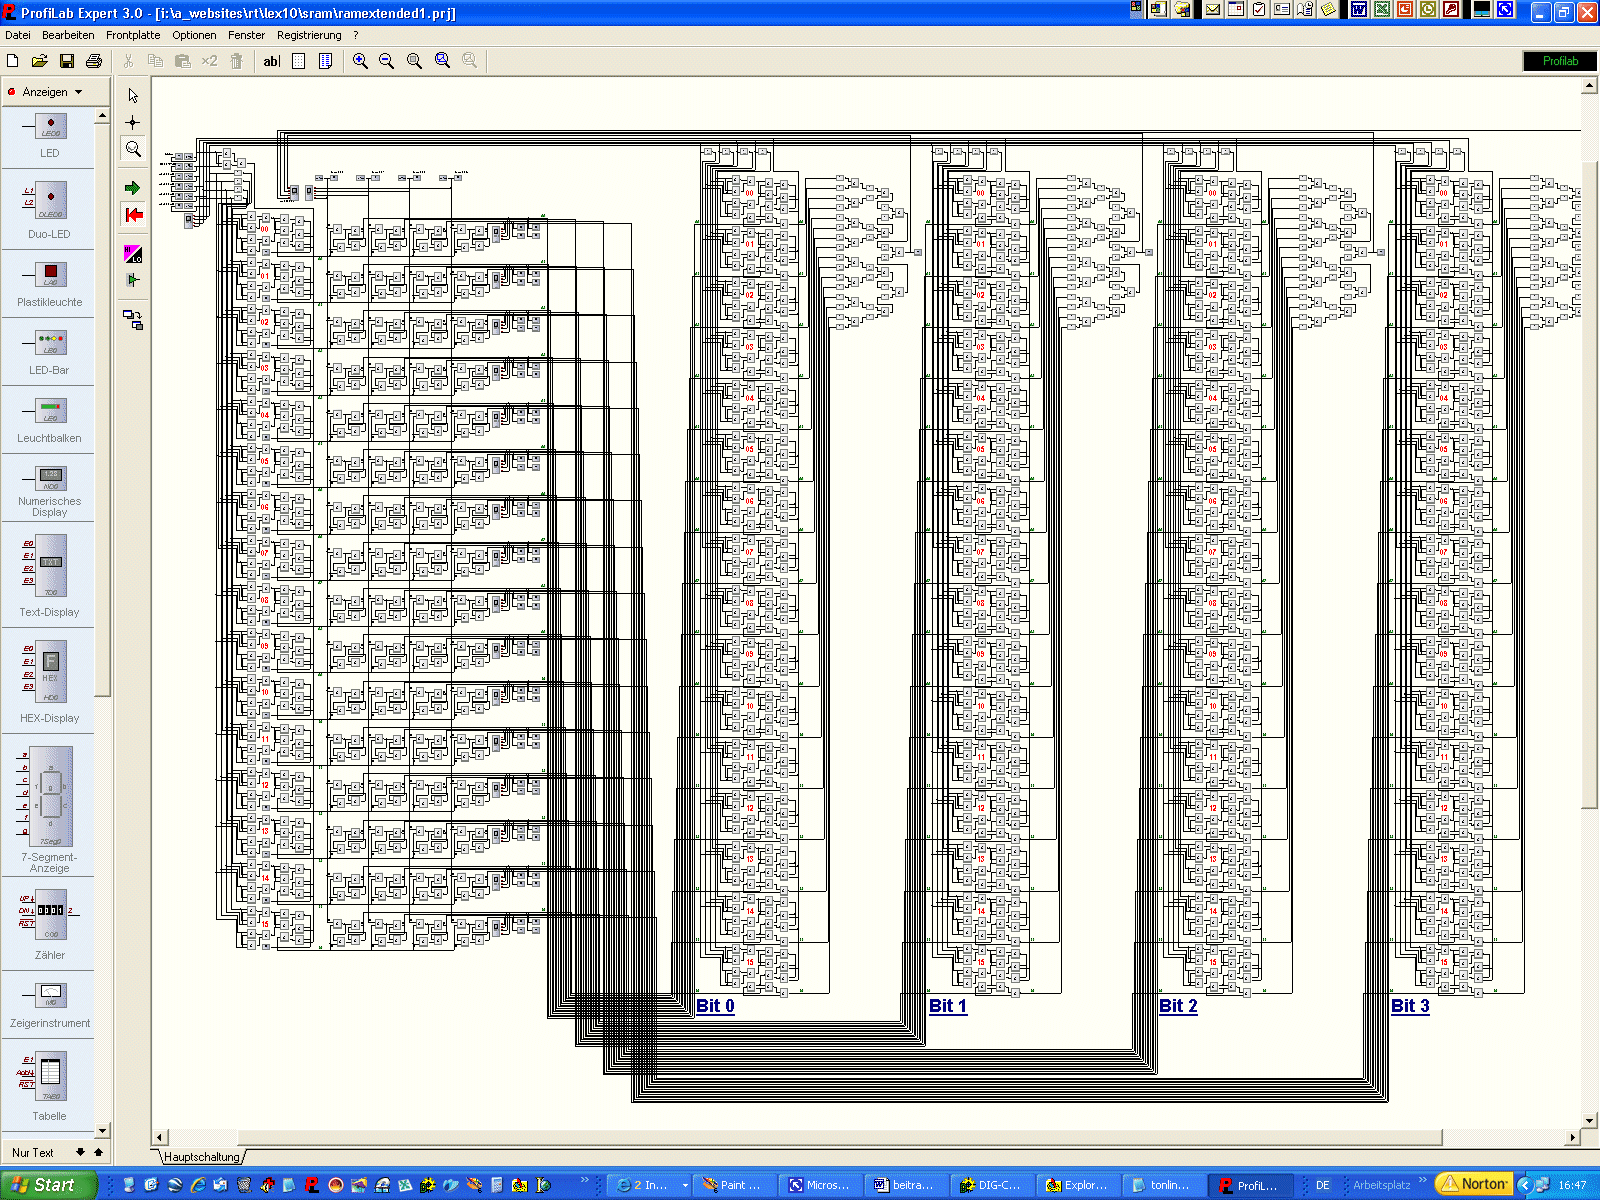The width and height of the screenshot is (1600, 1200).
Task: Click the Bit 1 label link
Action: click(948, 1006)
